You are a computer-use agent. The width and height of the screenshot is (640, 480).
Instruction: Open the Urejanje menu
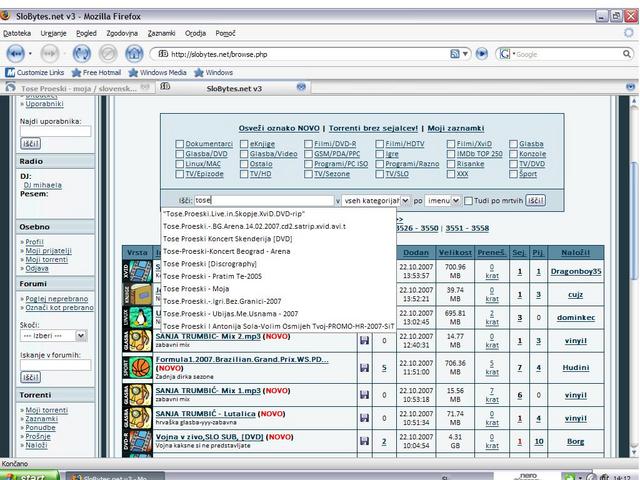pyautogui.click(x=53, y=33)
